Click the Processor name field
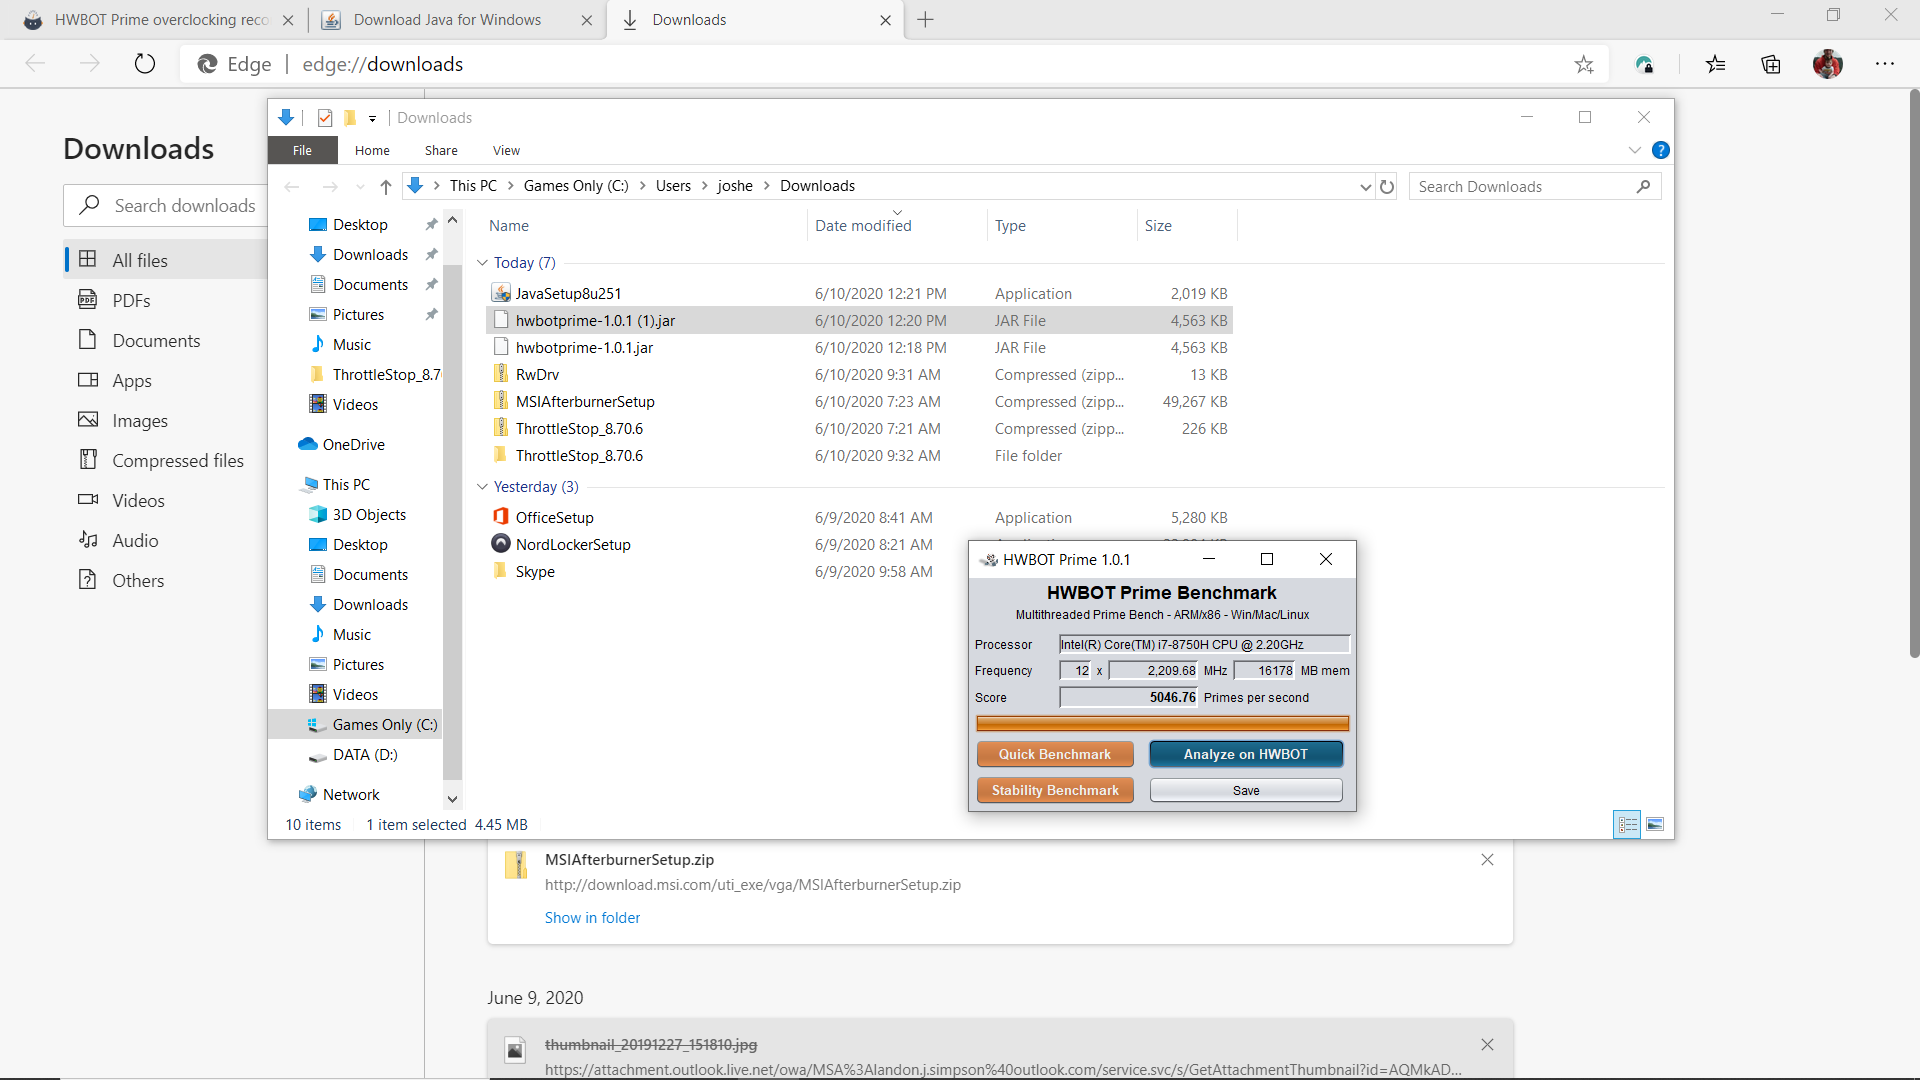Viewport: 1920px width, 1080px height. click(1204, 644)
